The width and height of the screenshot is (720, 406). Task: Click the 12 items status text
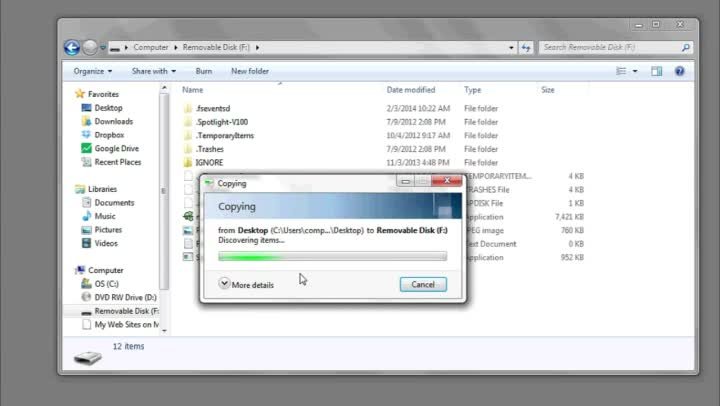coord(128,346)
